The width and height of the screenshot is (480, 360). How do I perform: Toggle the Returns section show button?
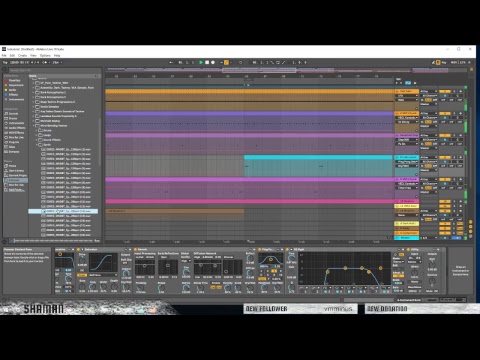[x=471, y=226]
